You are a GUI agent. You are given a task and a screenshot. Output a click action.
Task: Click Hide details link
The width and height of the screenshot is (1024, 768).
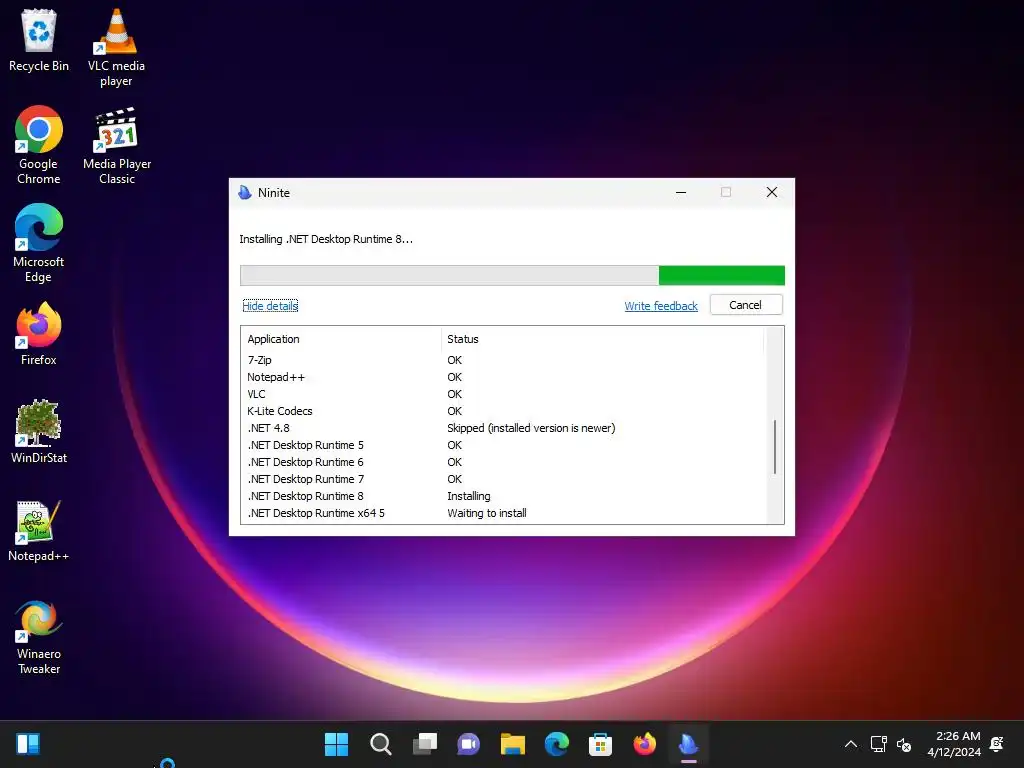coord(270,306)
